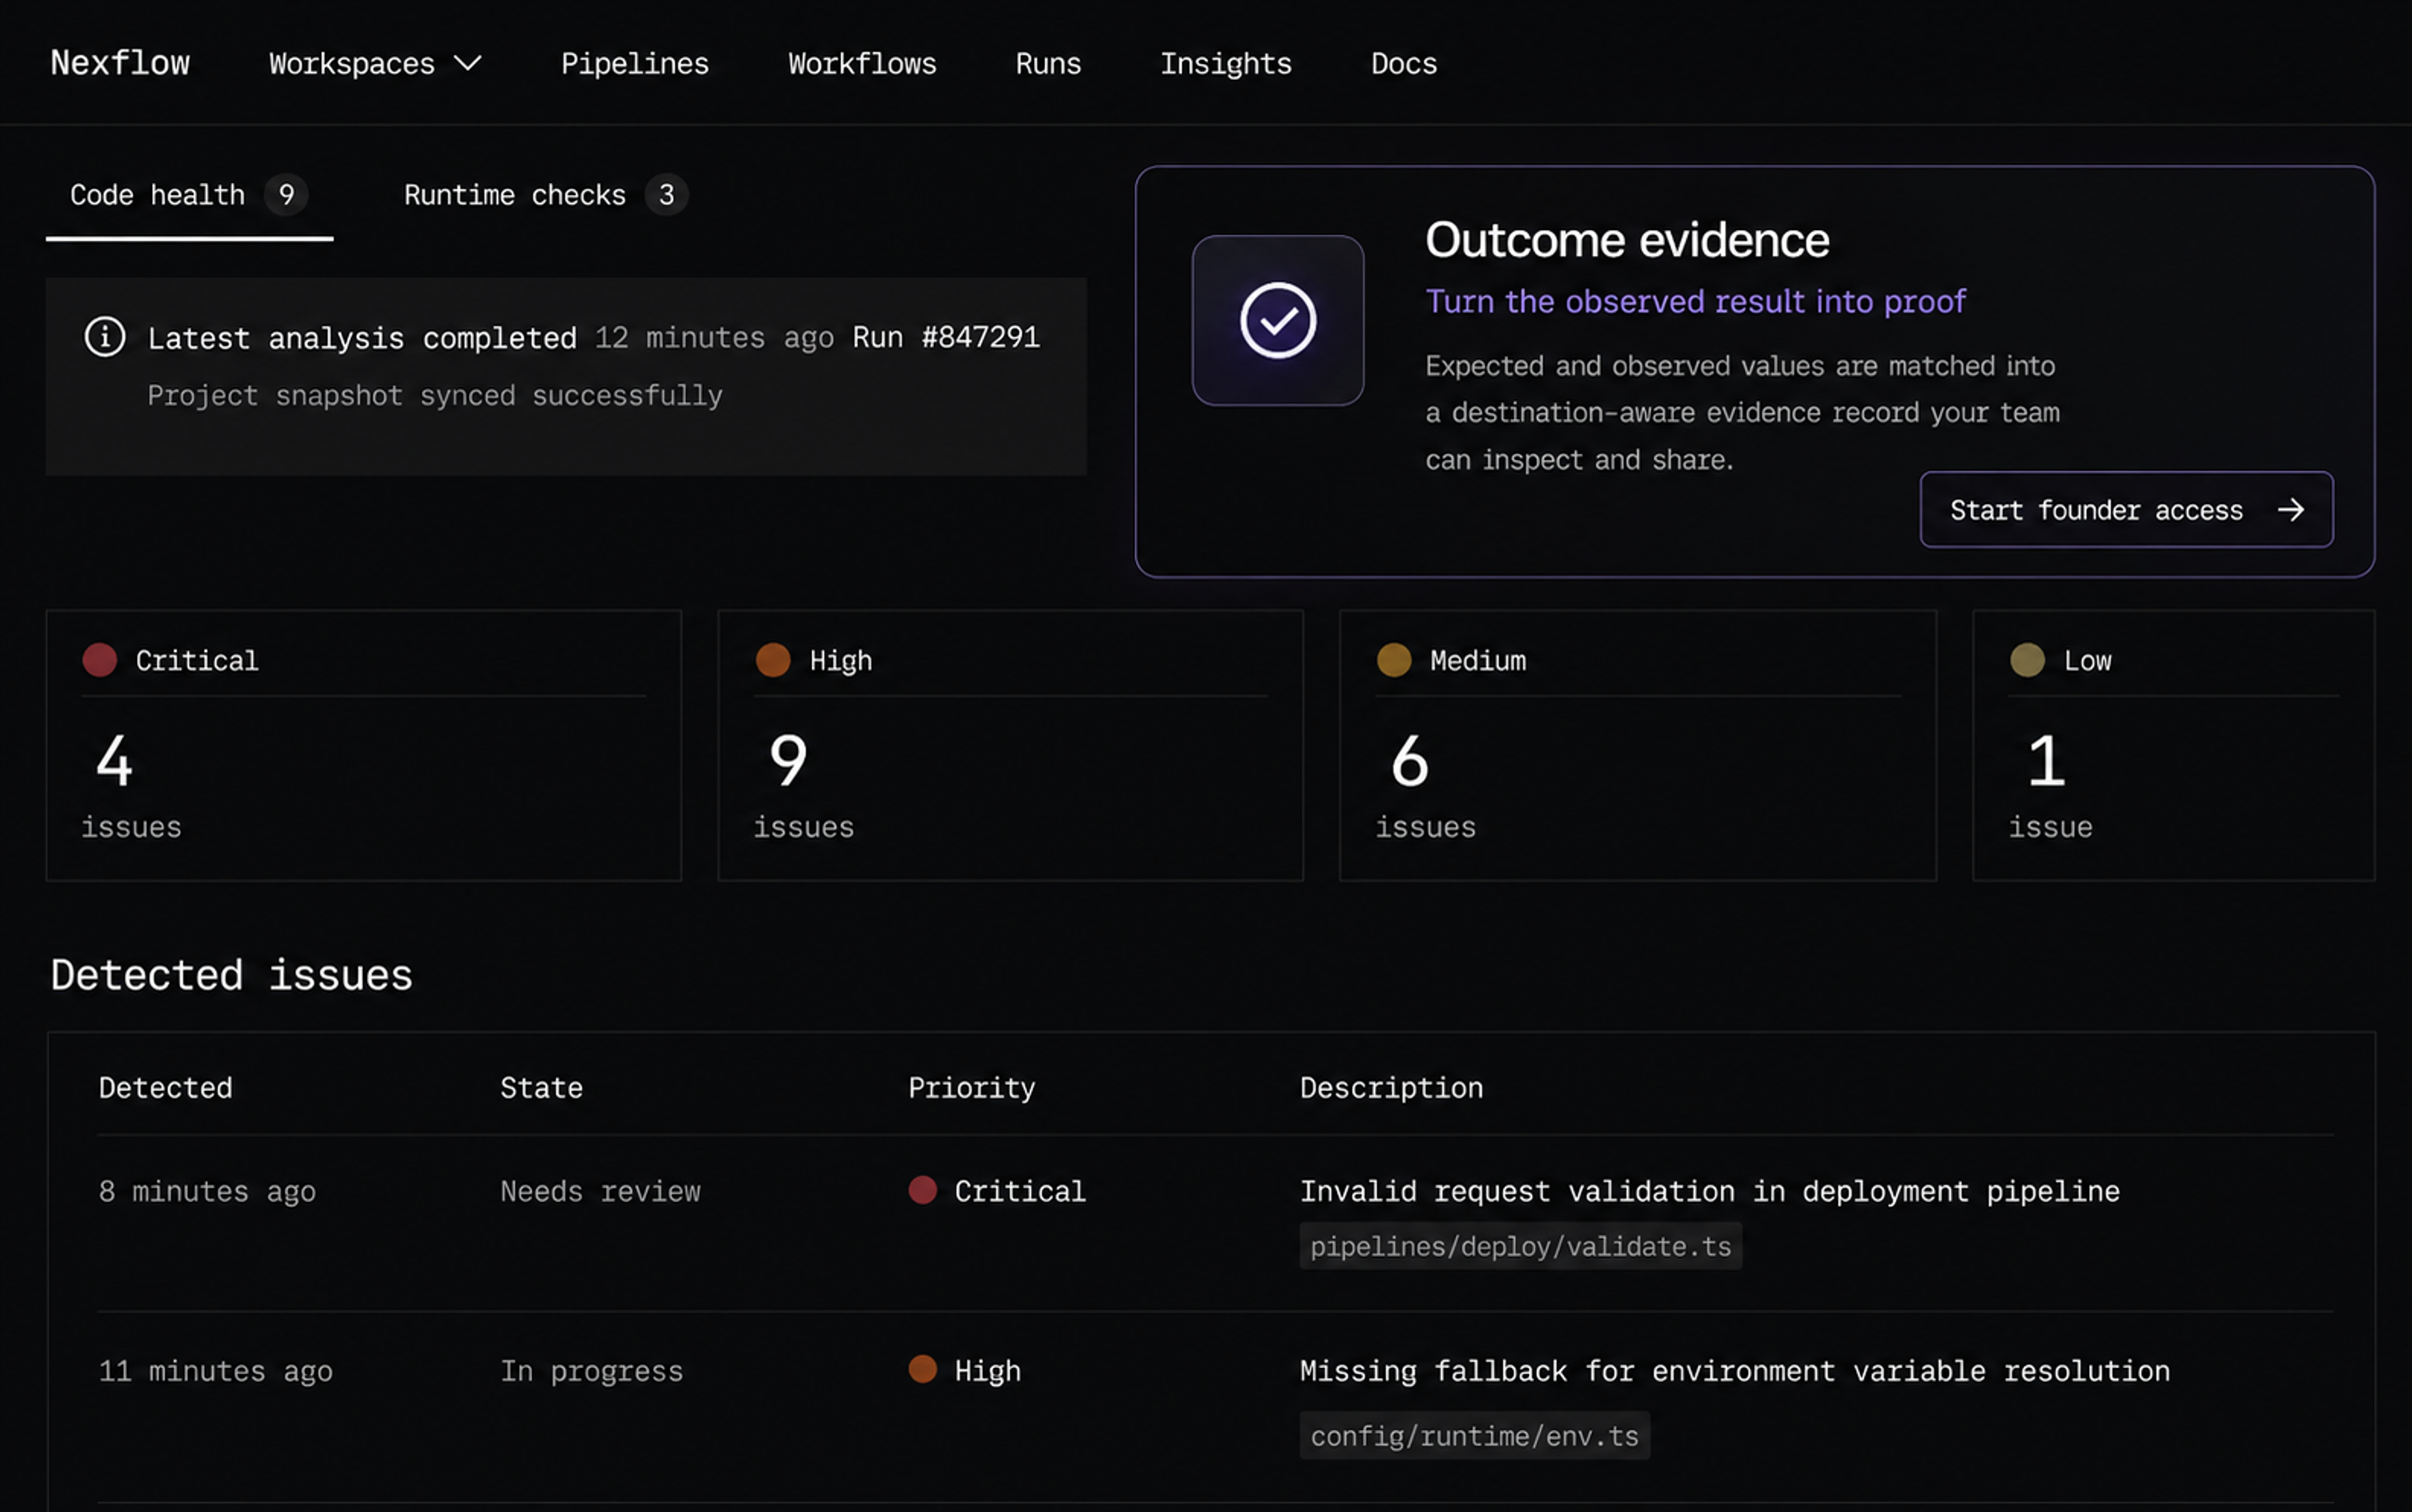Click the arrow icon in Start founder access

pyautogui.click(x=2291, y=510)
